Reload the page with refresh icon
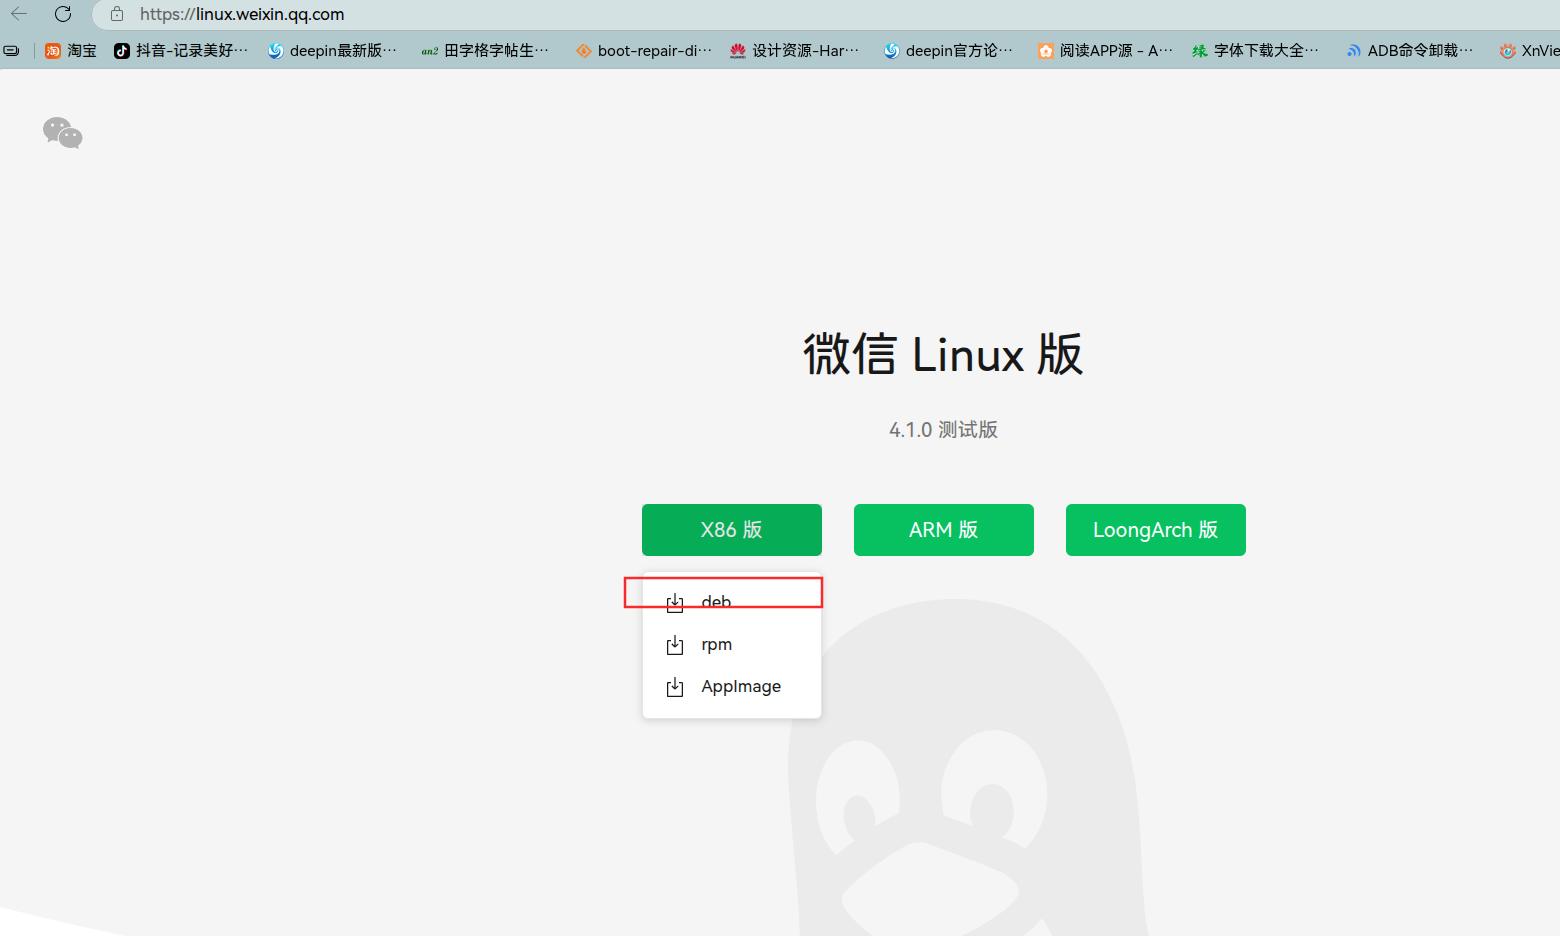1560x936 pixels. point(63,14)
